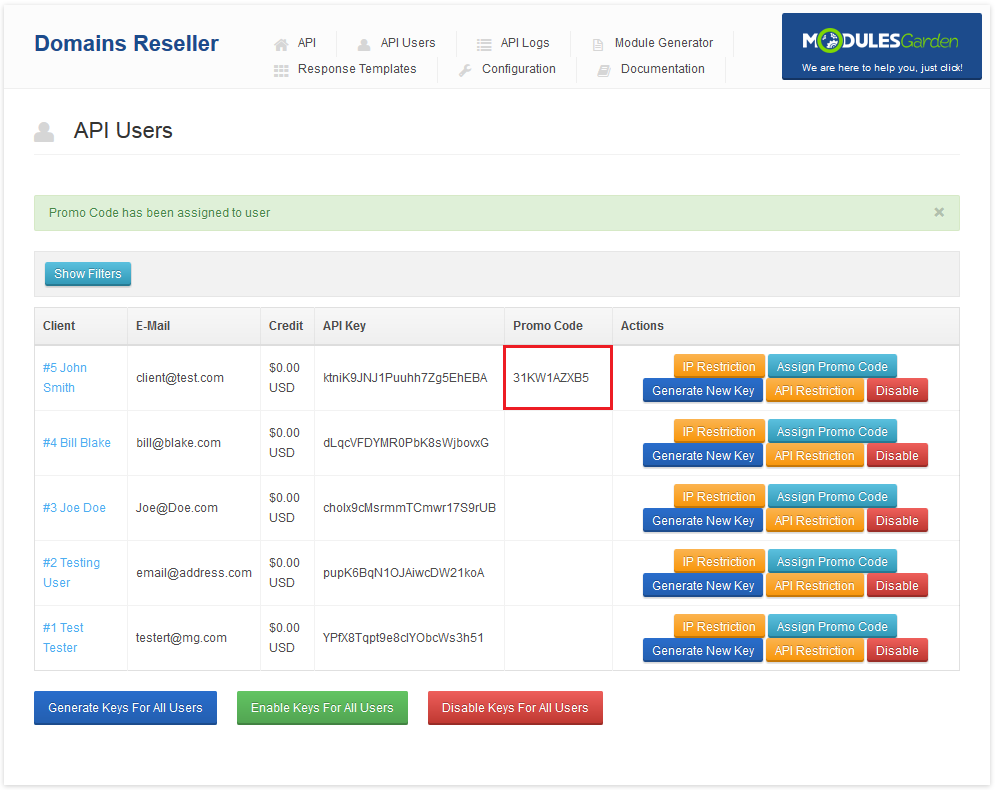Select email testert@mg.com

(181, 637)
